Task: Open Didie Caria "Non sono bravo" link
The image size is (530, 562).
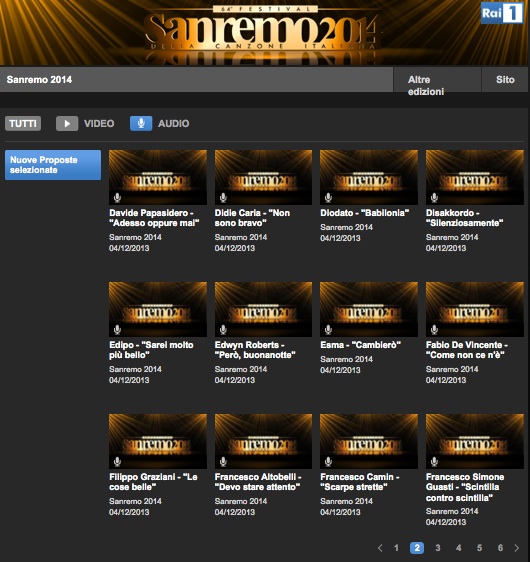Action: pos(252,218)
